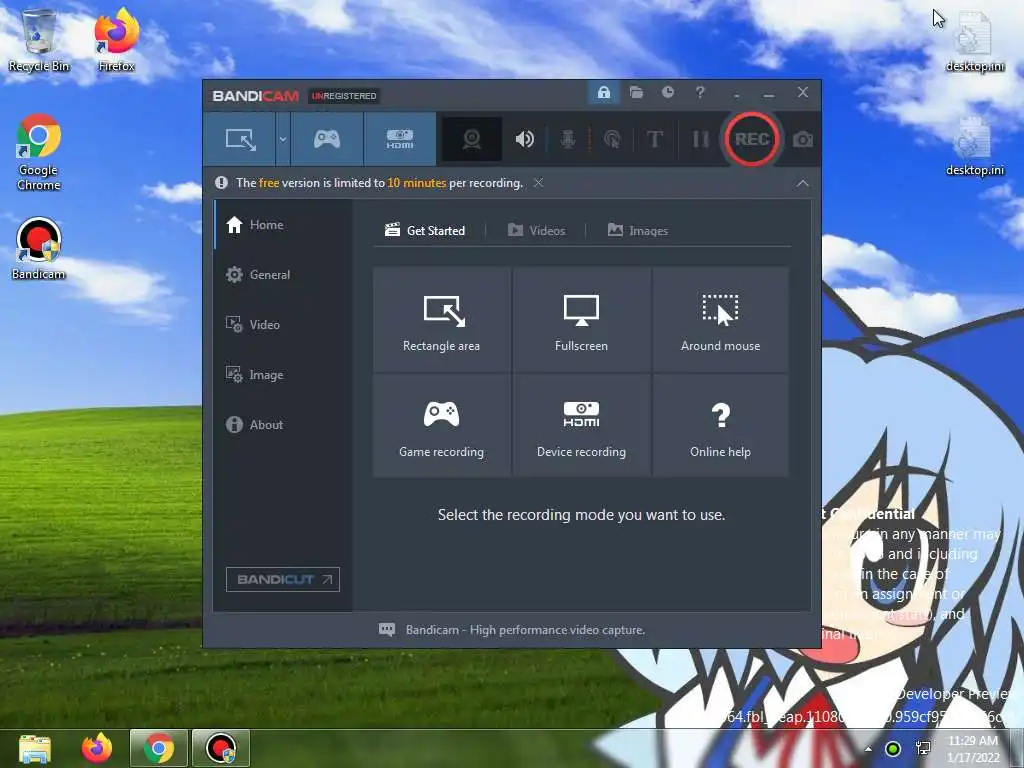Choose Fullscreen recording mode
The image size is (1024, 768).
tap(581, 320)
